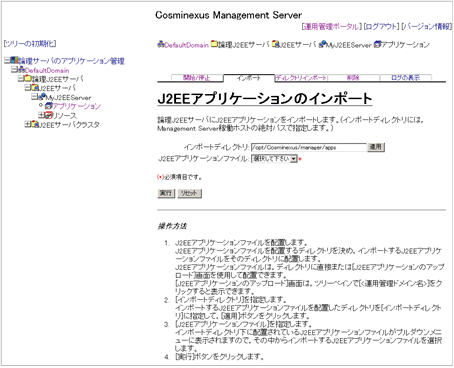Select DefaultDomain in the tree

[x=47, y=70]
